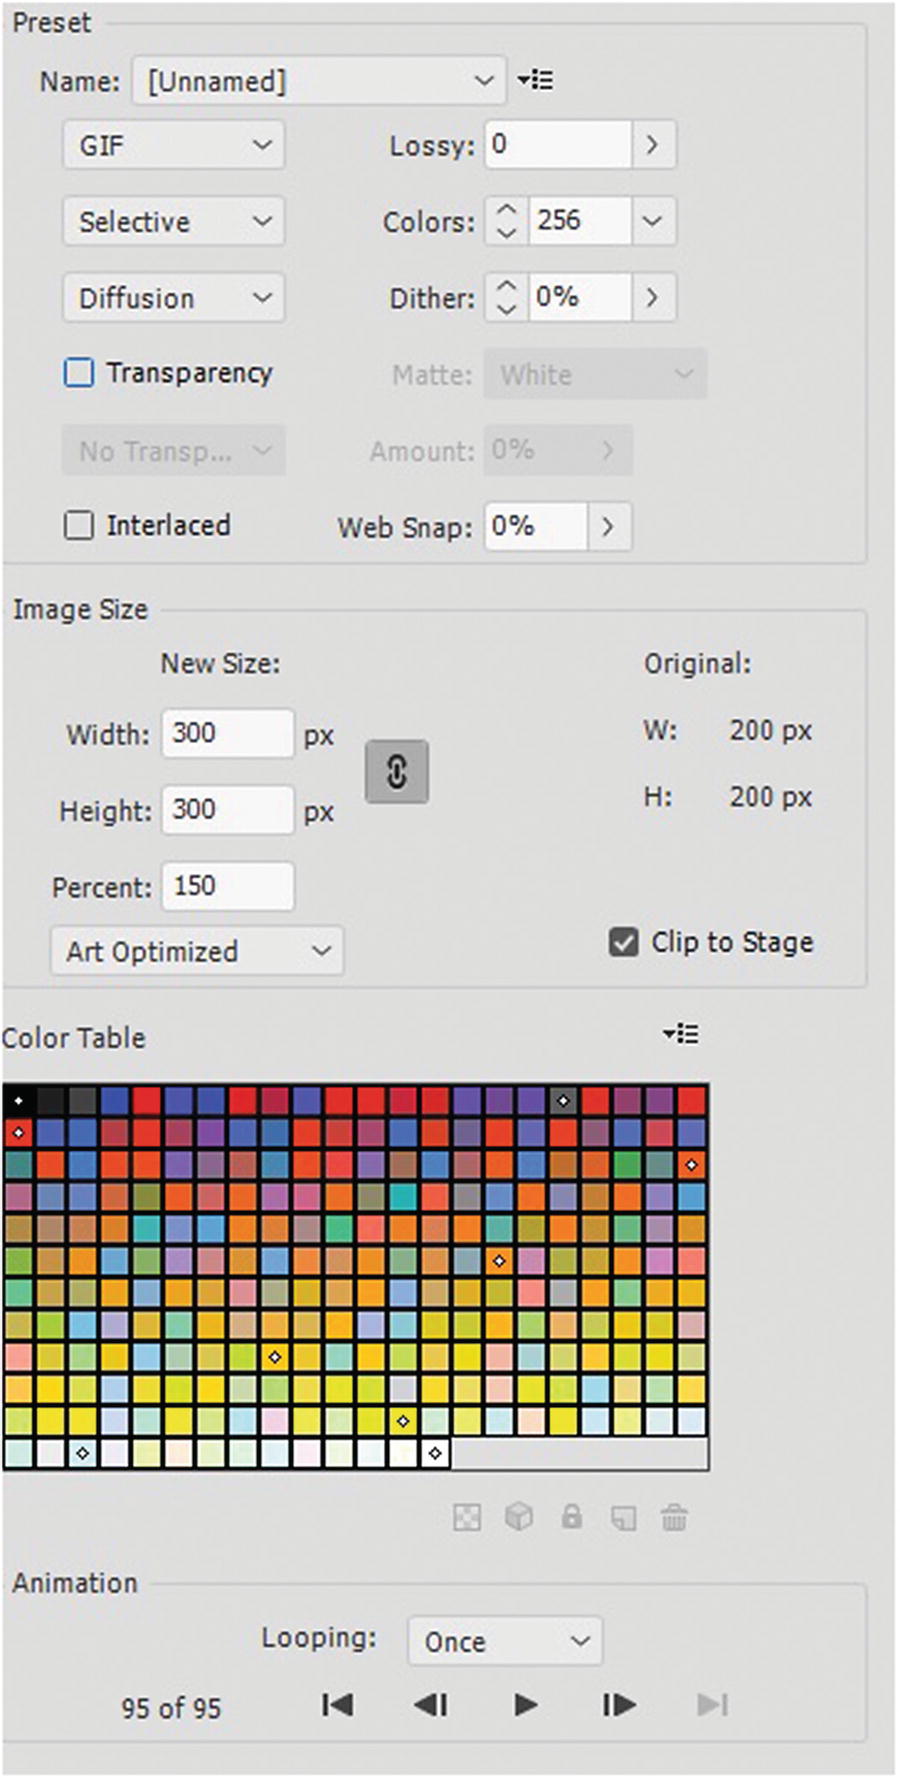Open the GIF file format dropdown
Viewport: 900px width, 1780px height.
point(173,145)
